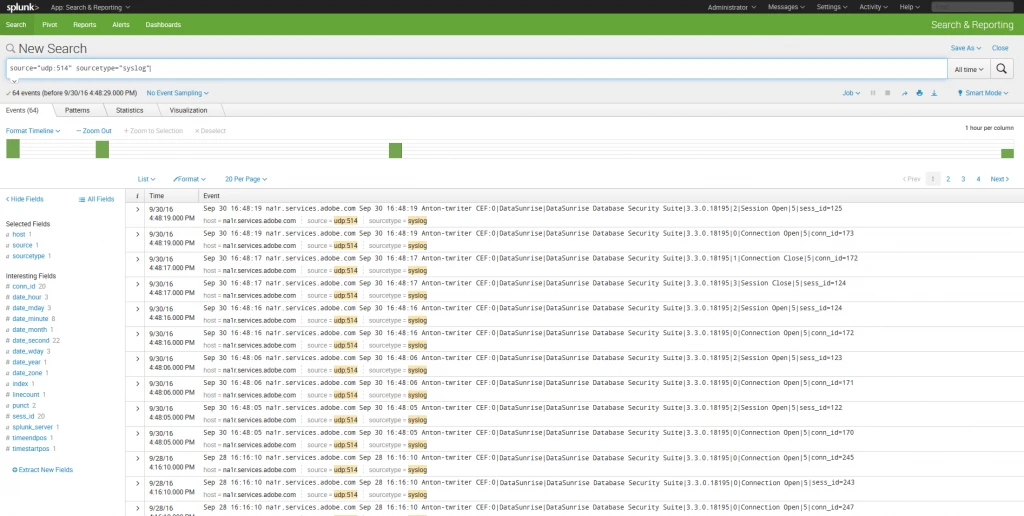This screenshot has height=516, width=1024.
Task: Expand the first event row
Action: [137, 209]
